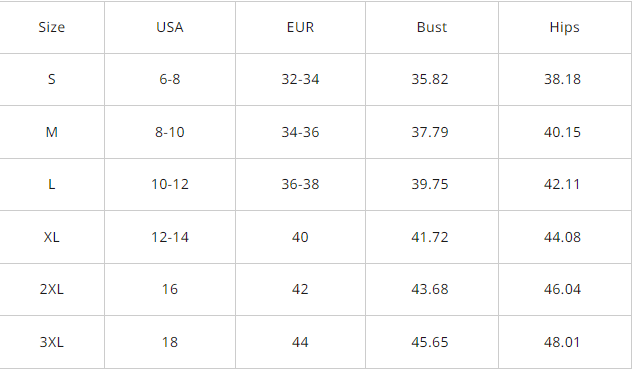Viewport: 633px width, 370px height.
Task: Select bust value 41.72
Action: click(x=432, y=237)
